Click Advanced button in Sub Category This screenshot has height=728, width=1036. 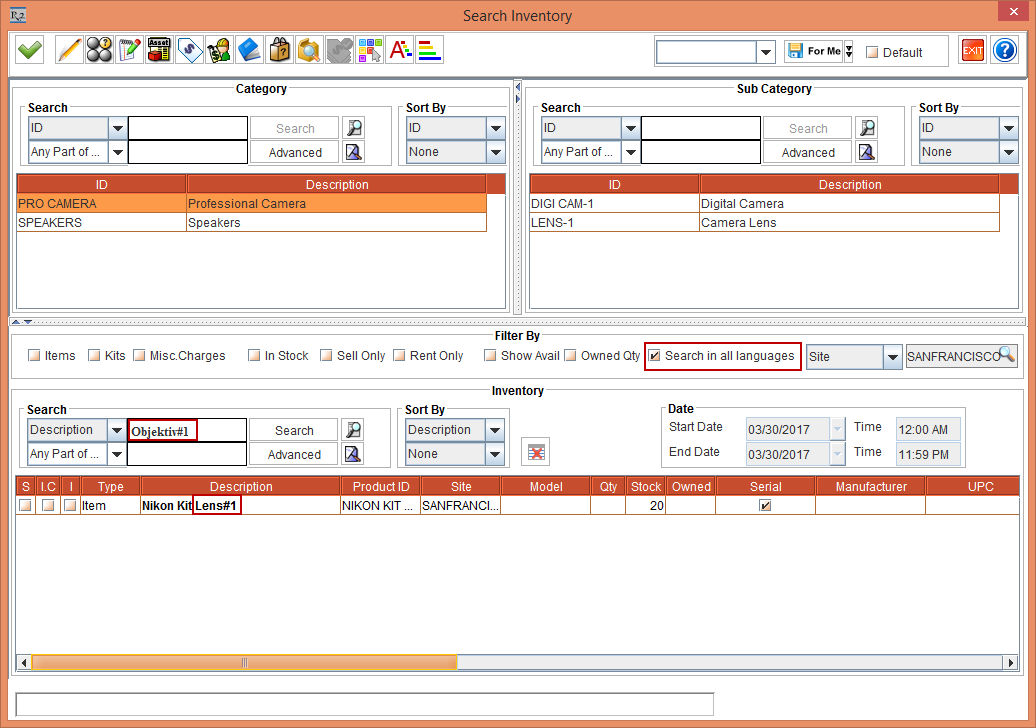[x=807, y=153]
